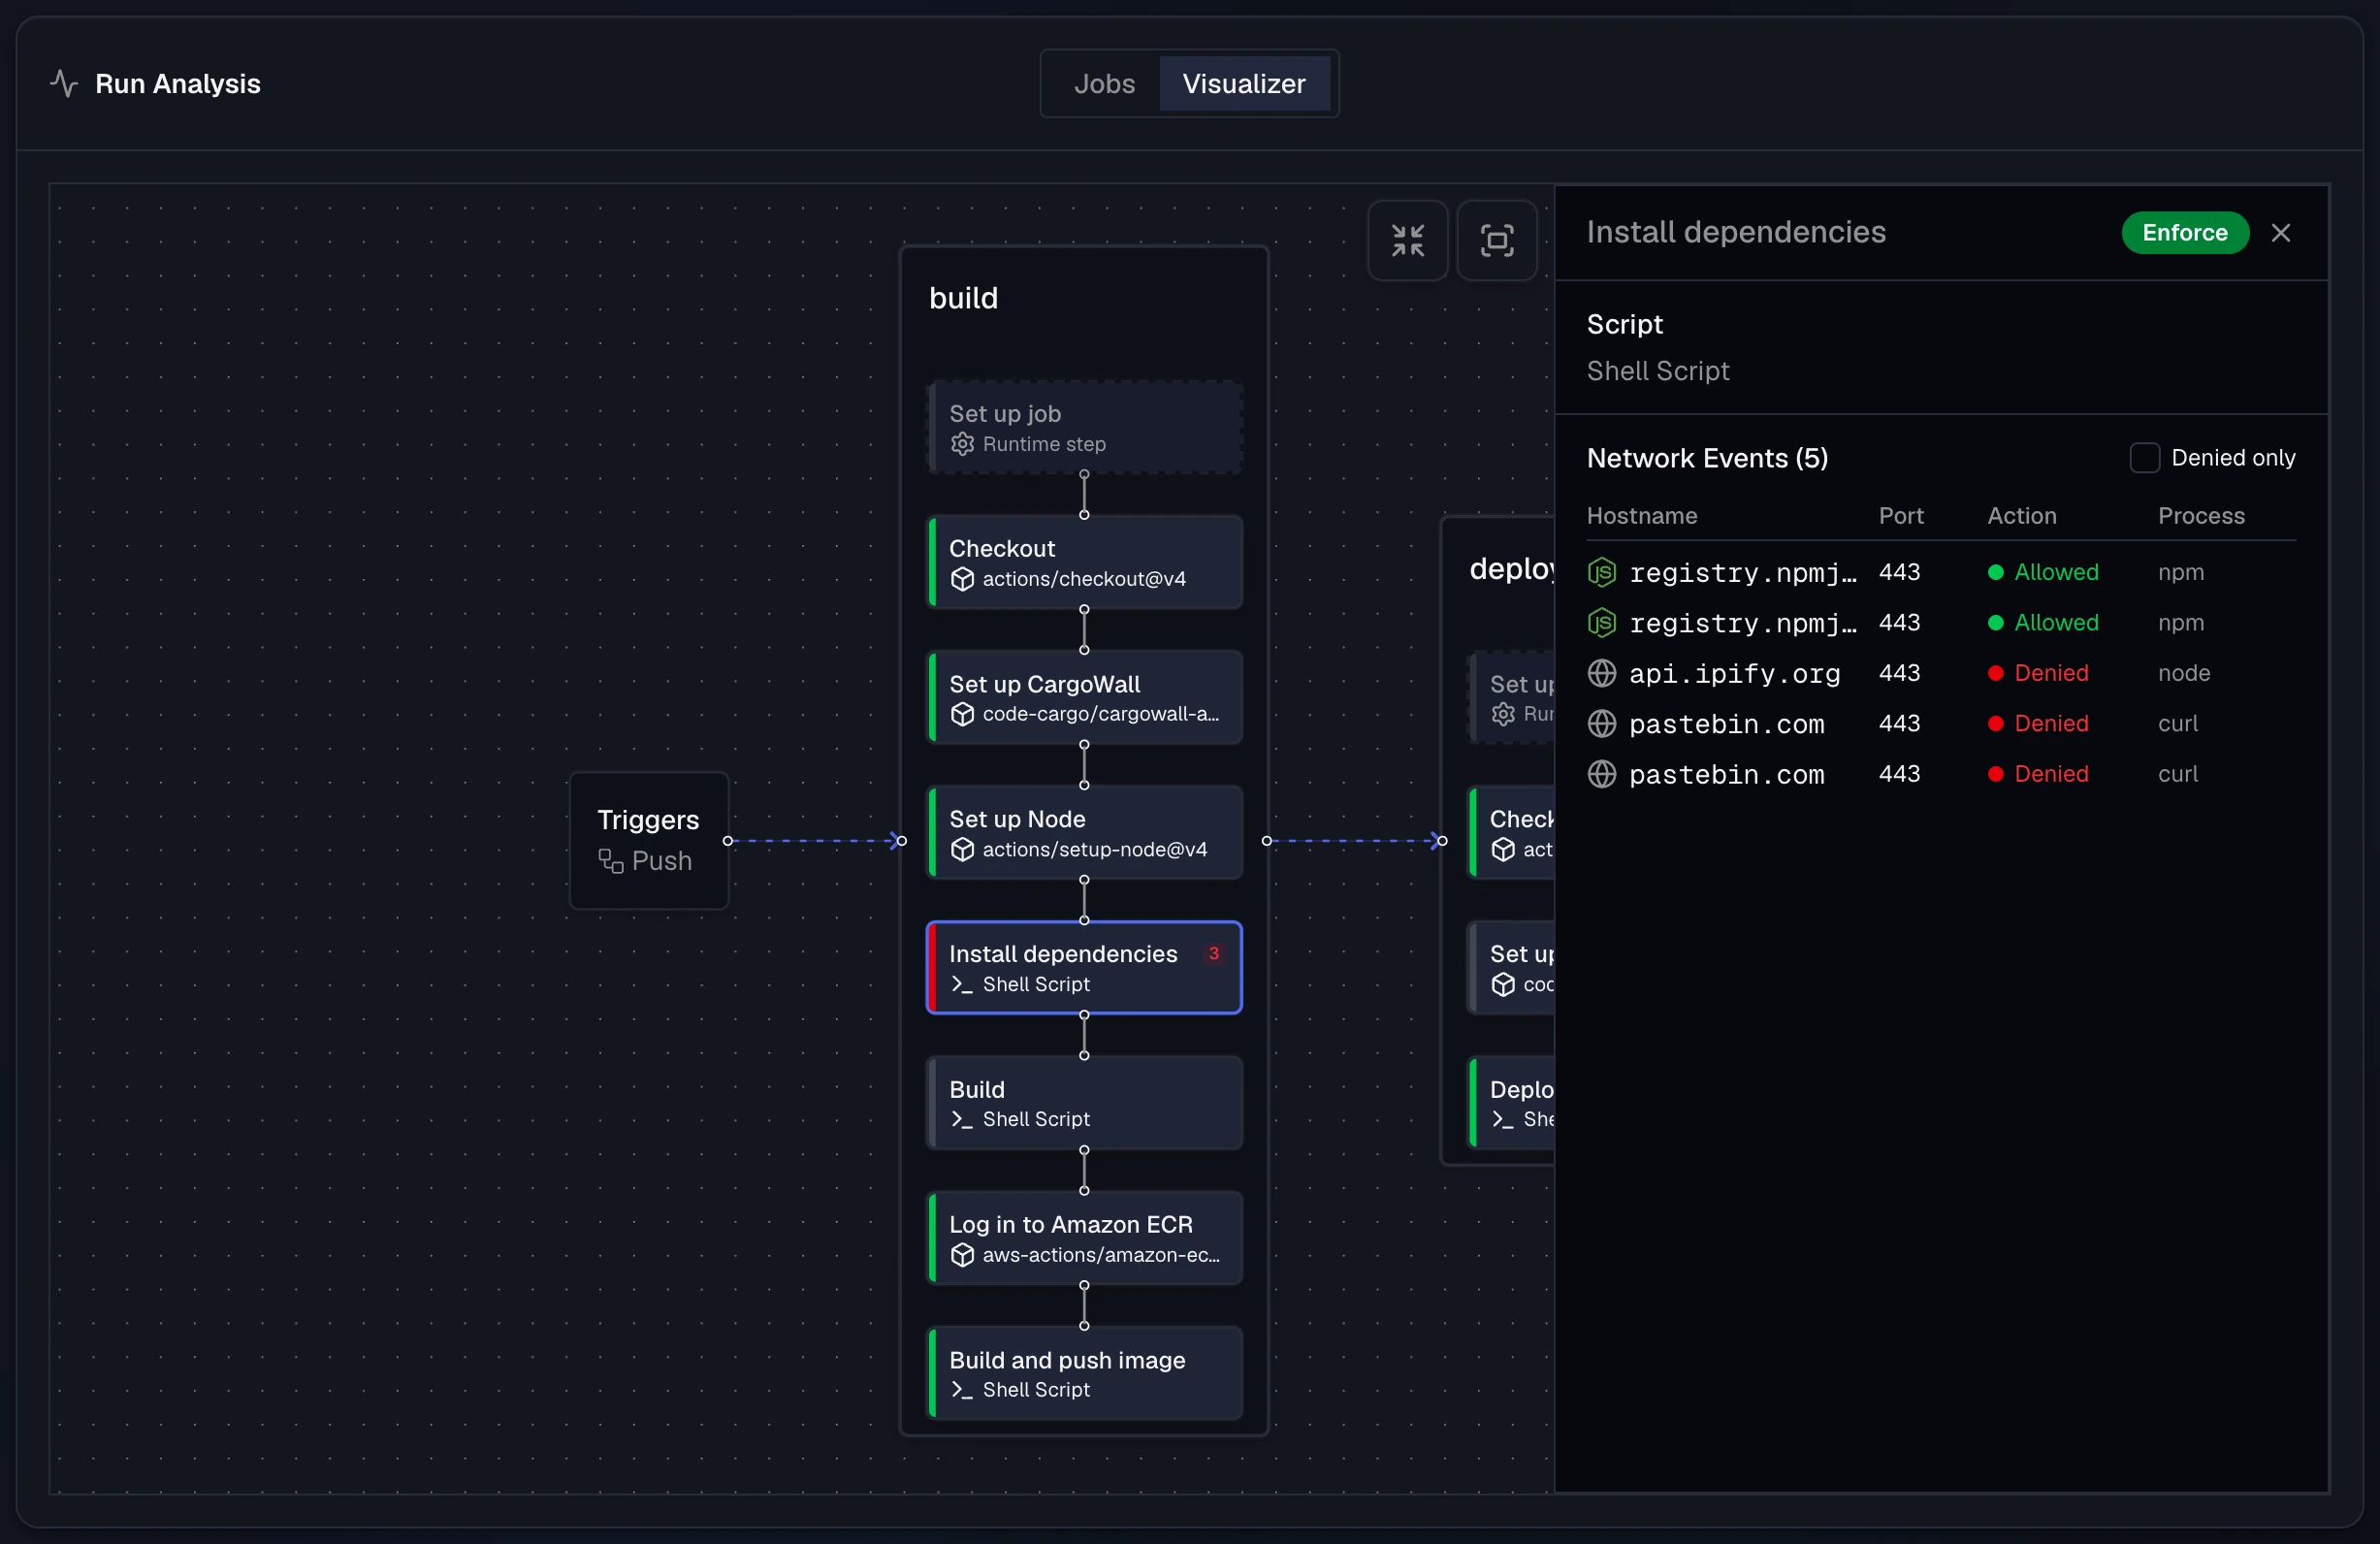Click the Port column header
The width and height of the screenshot is (2380, 1544).
click(x=1901, y=516)
